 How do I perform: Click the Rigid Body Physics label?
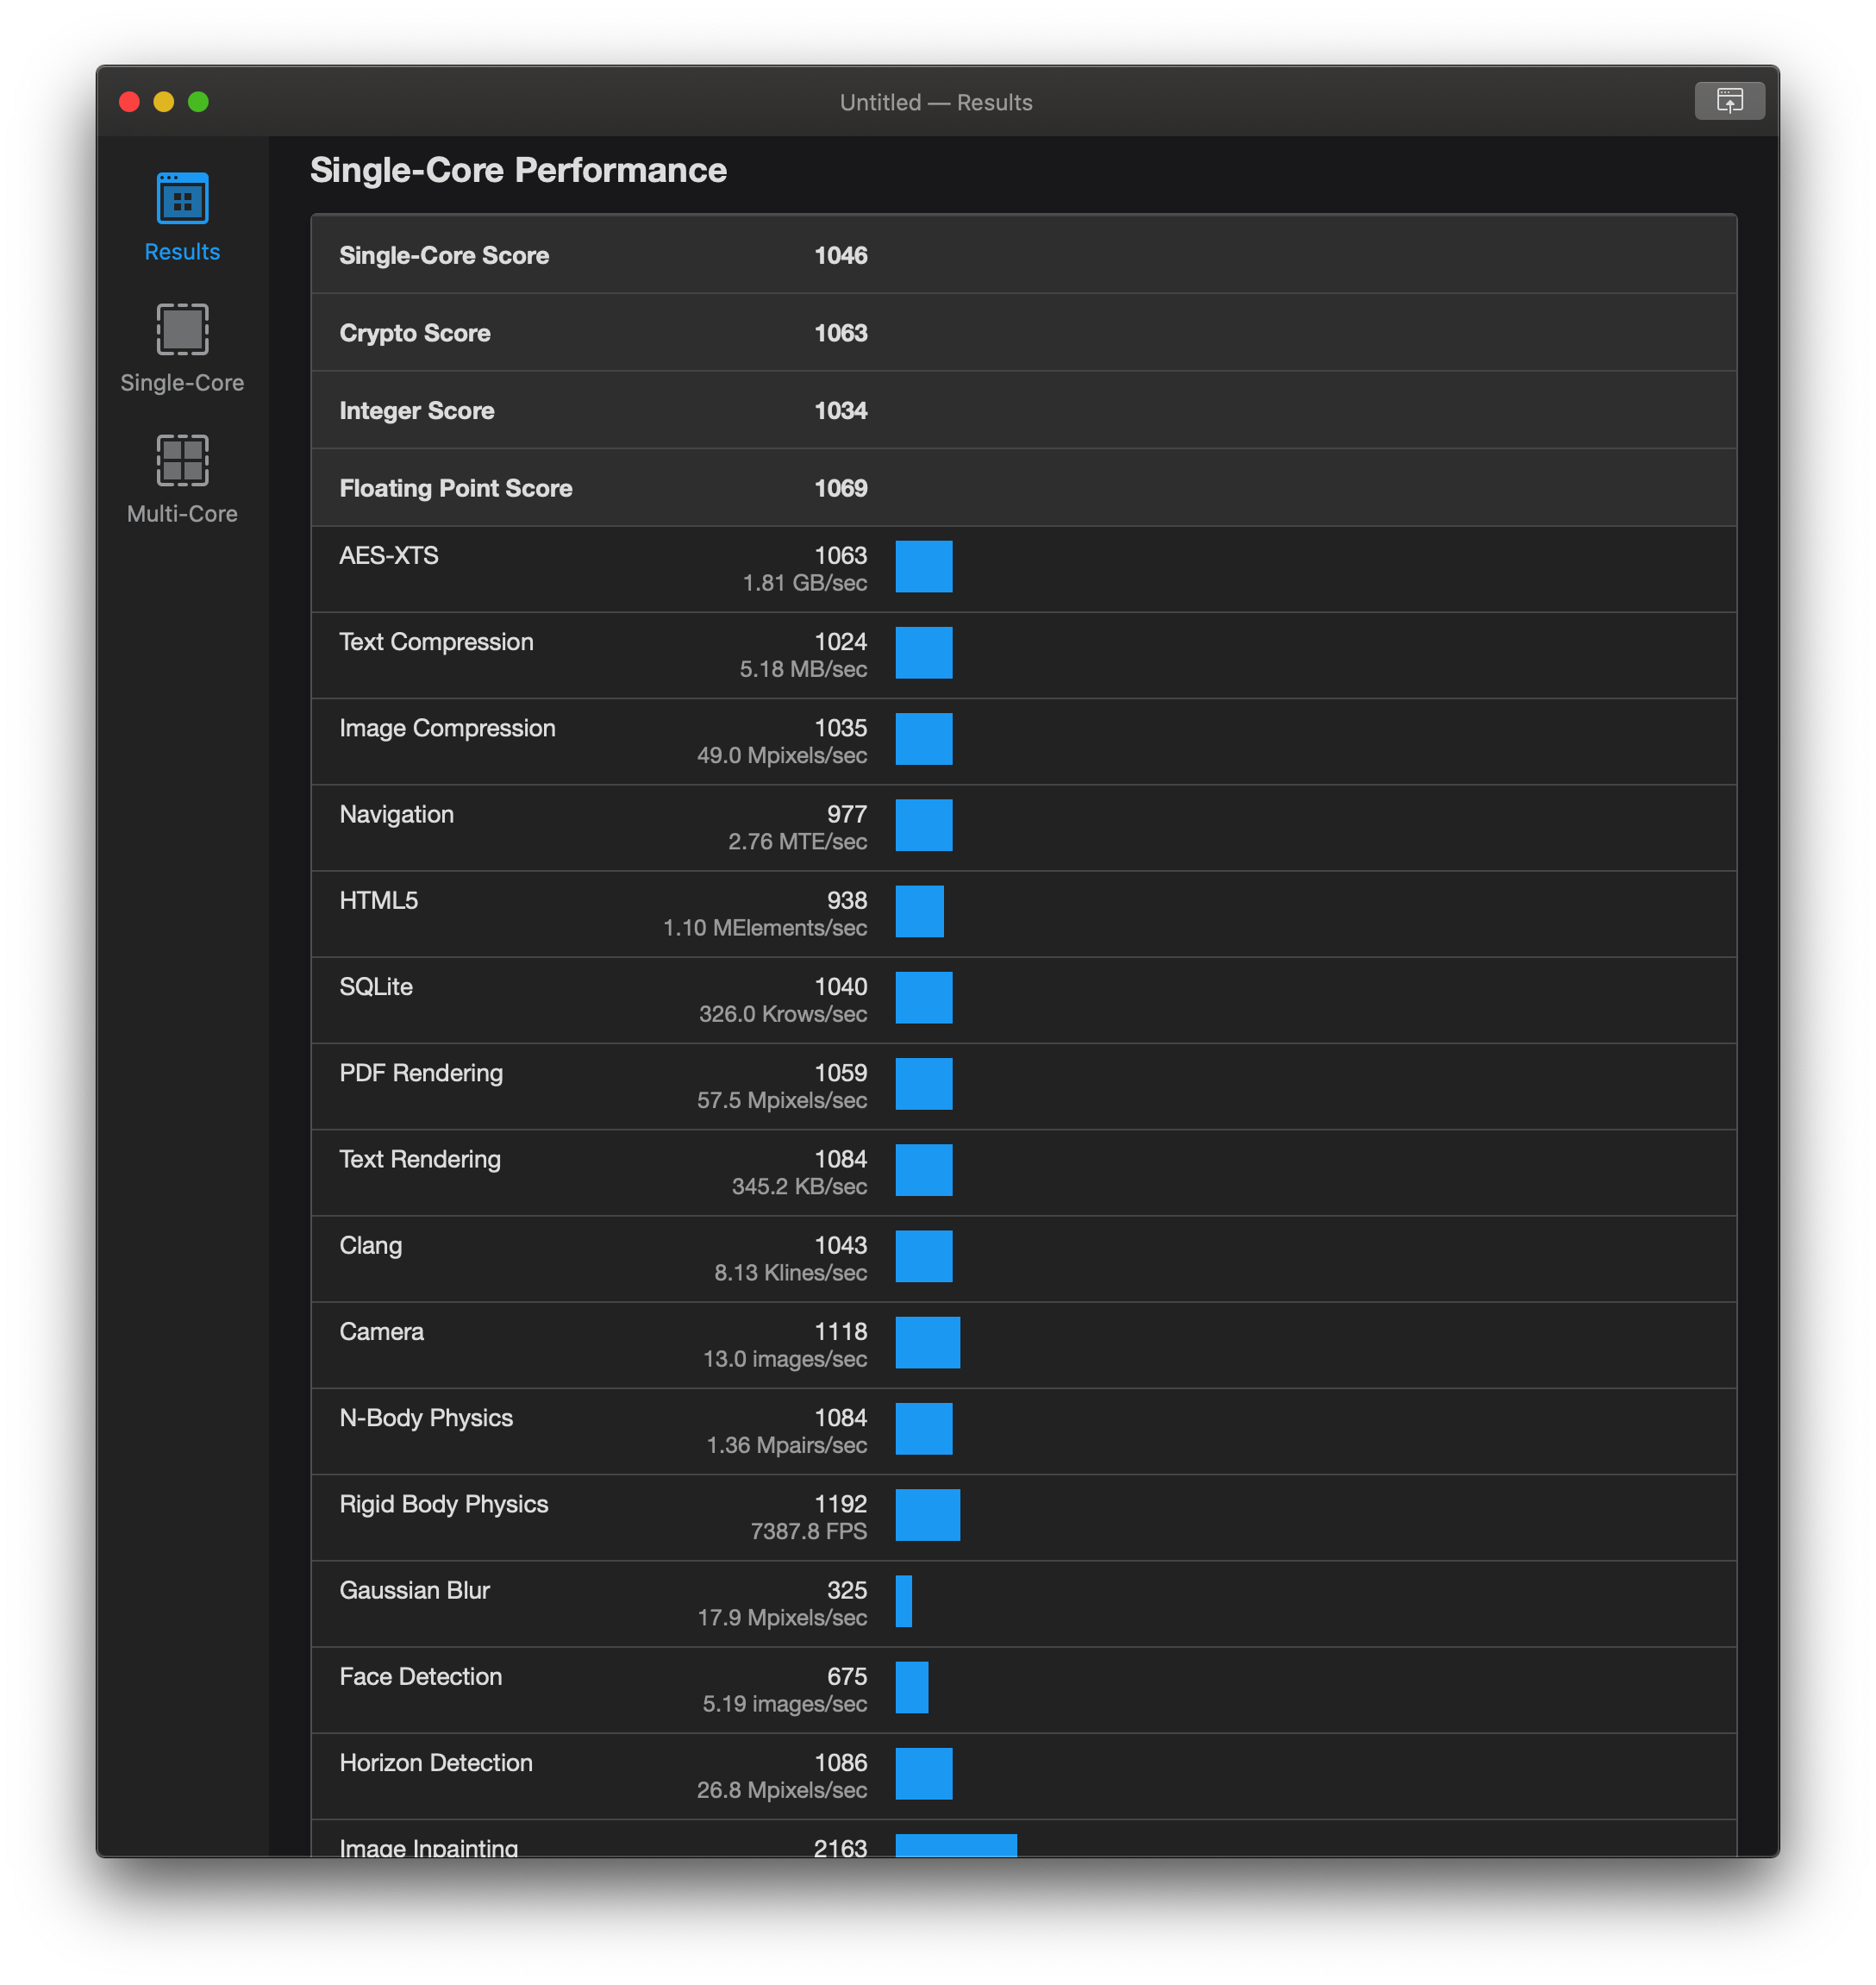pos(443,1504)
